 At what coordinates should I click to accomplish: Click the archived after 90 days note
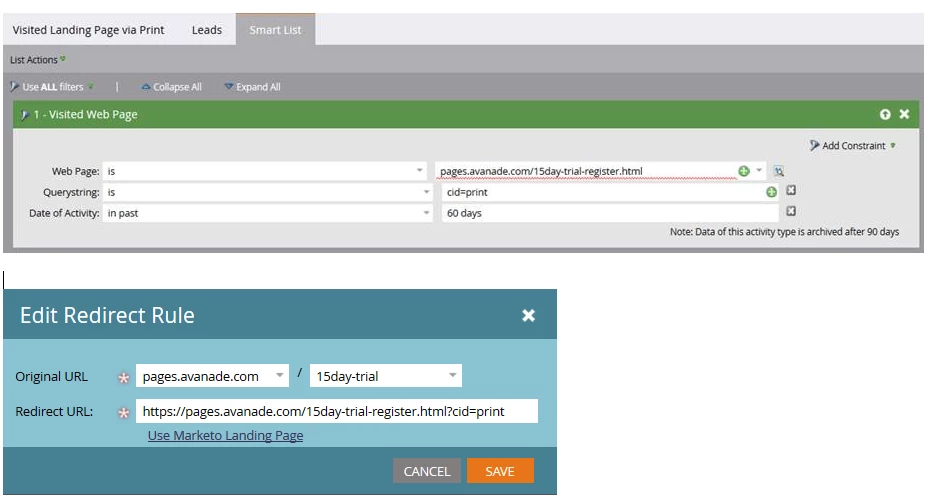click(x=784, y=232)
